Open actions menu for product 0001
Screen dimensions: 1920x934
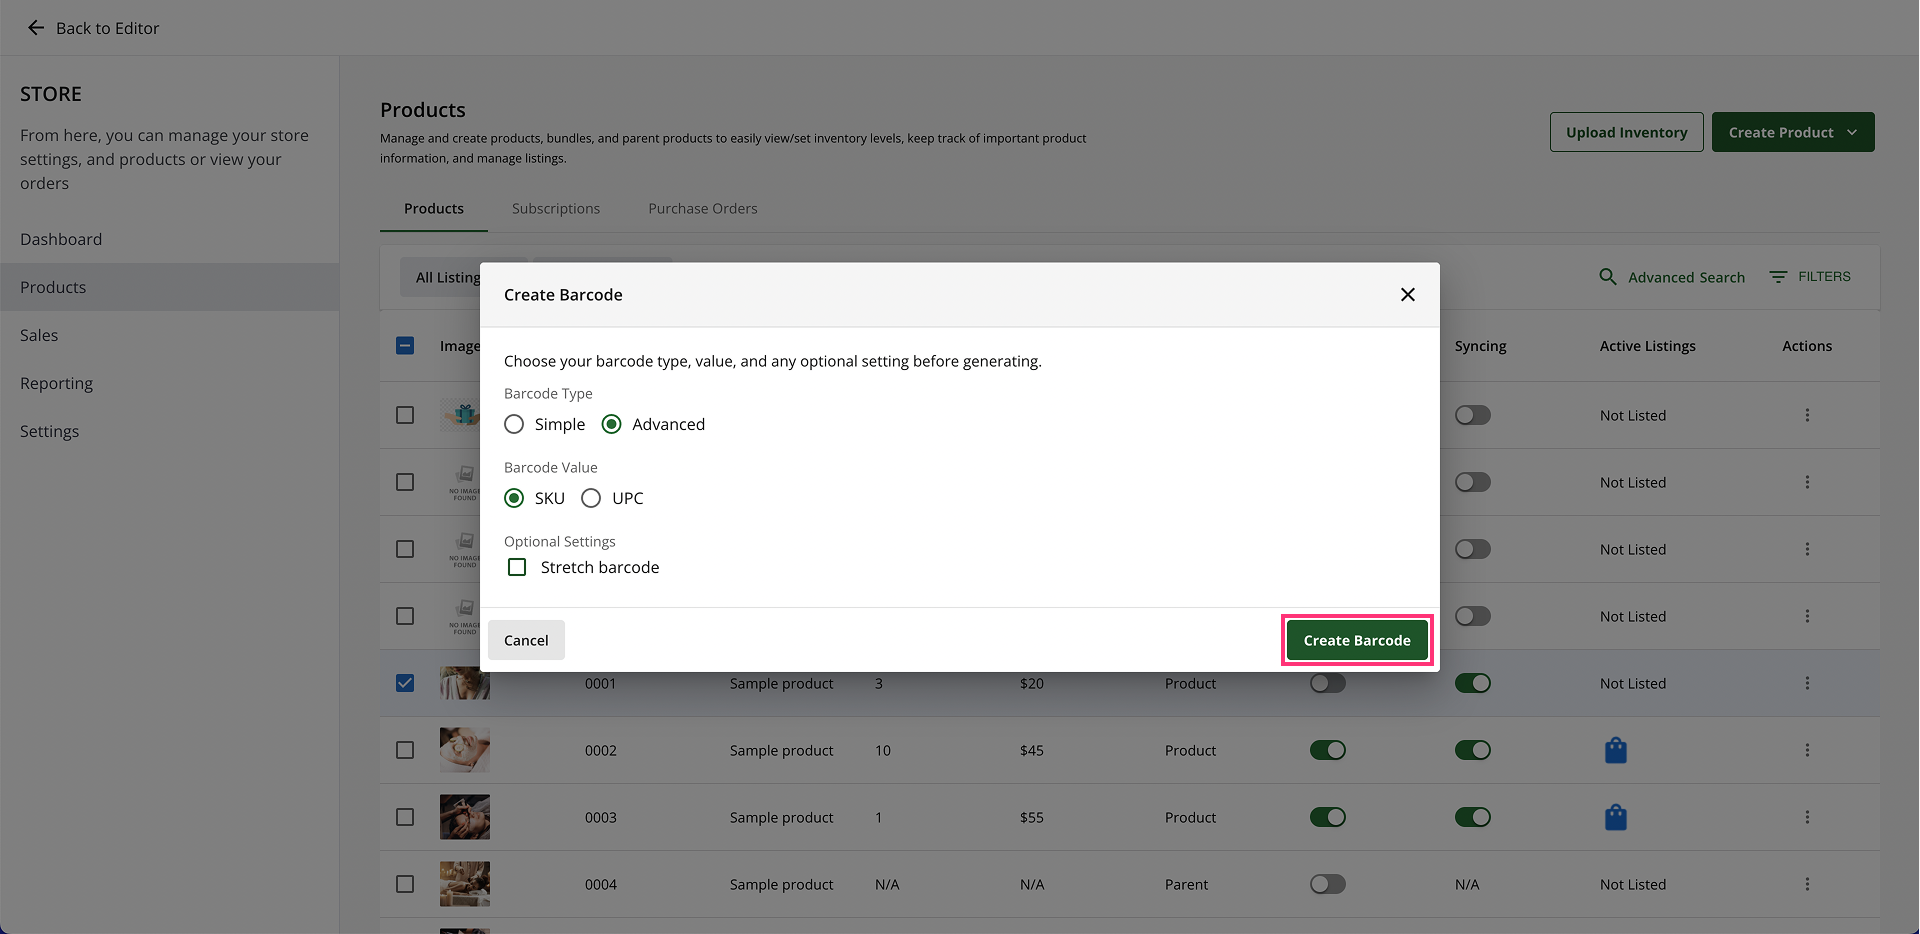coord(1807,683)
